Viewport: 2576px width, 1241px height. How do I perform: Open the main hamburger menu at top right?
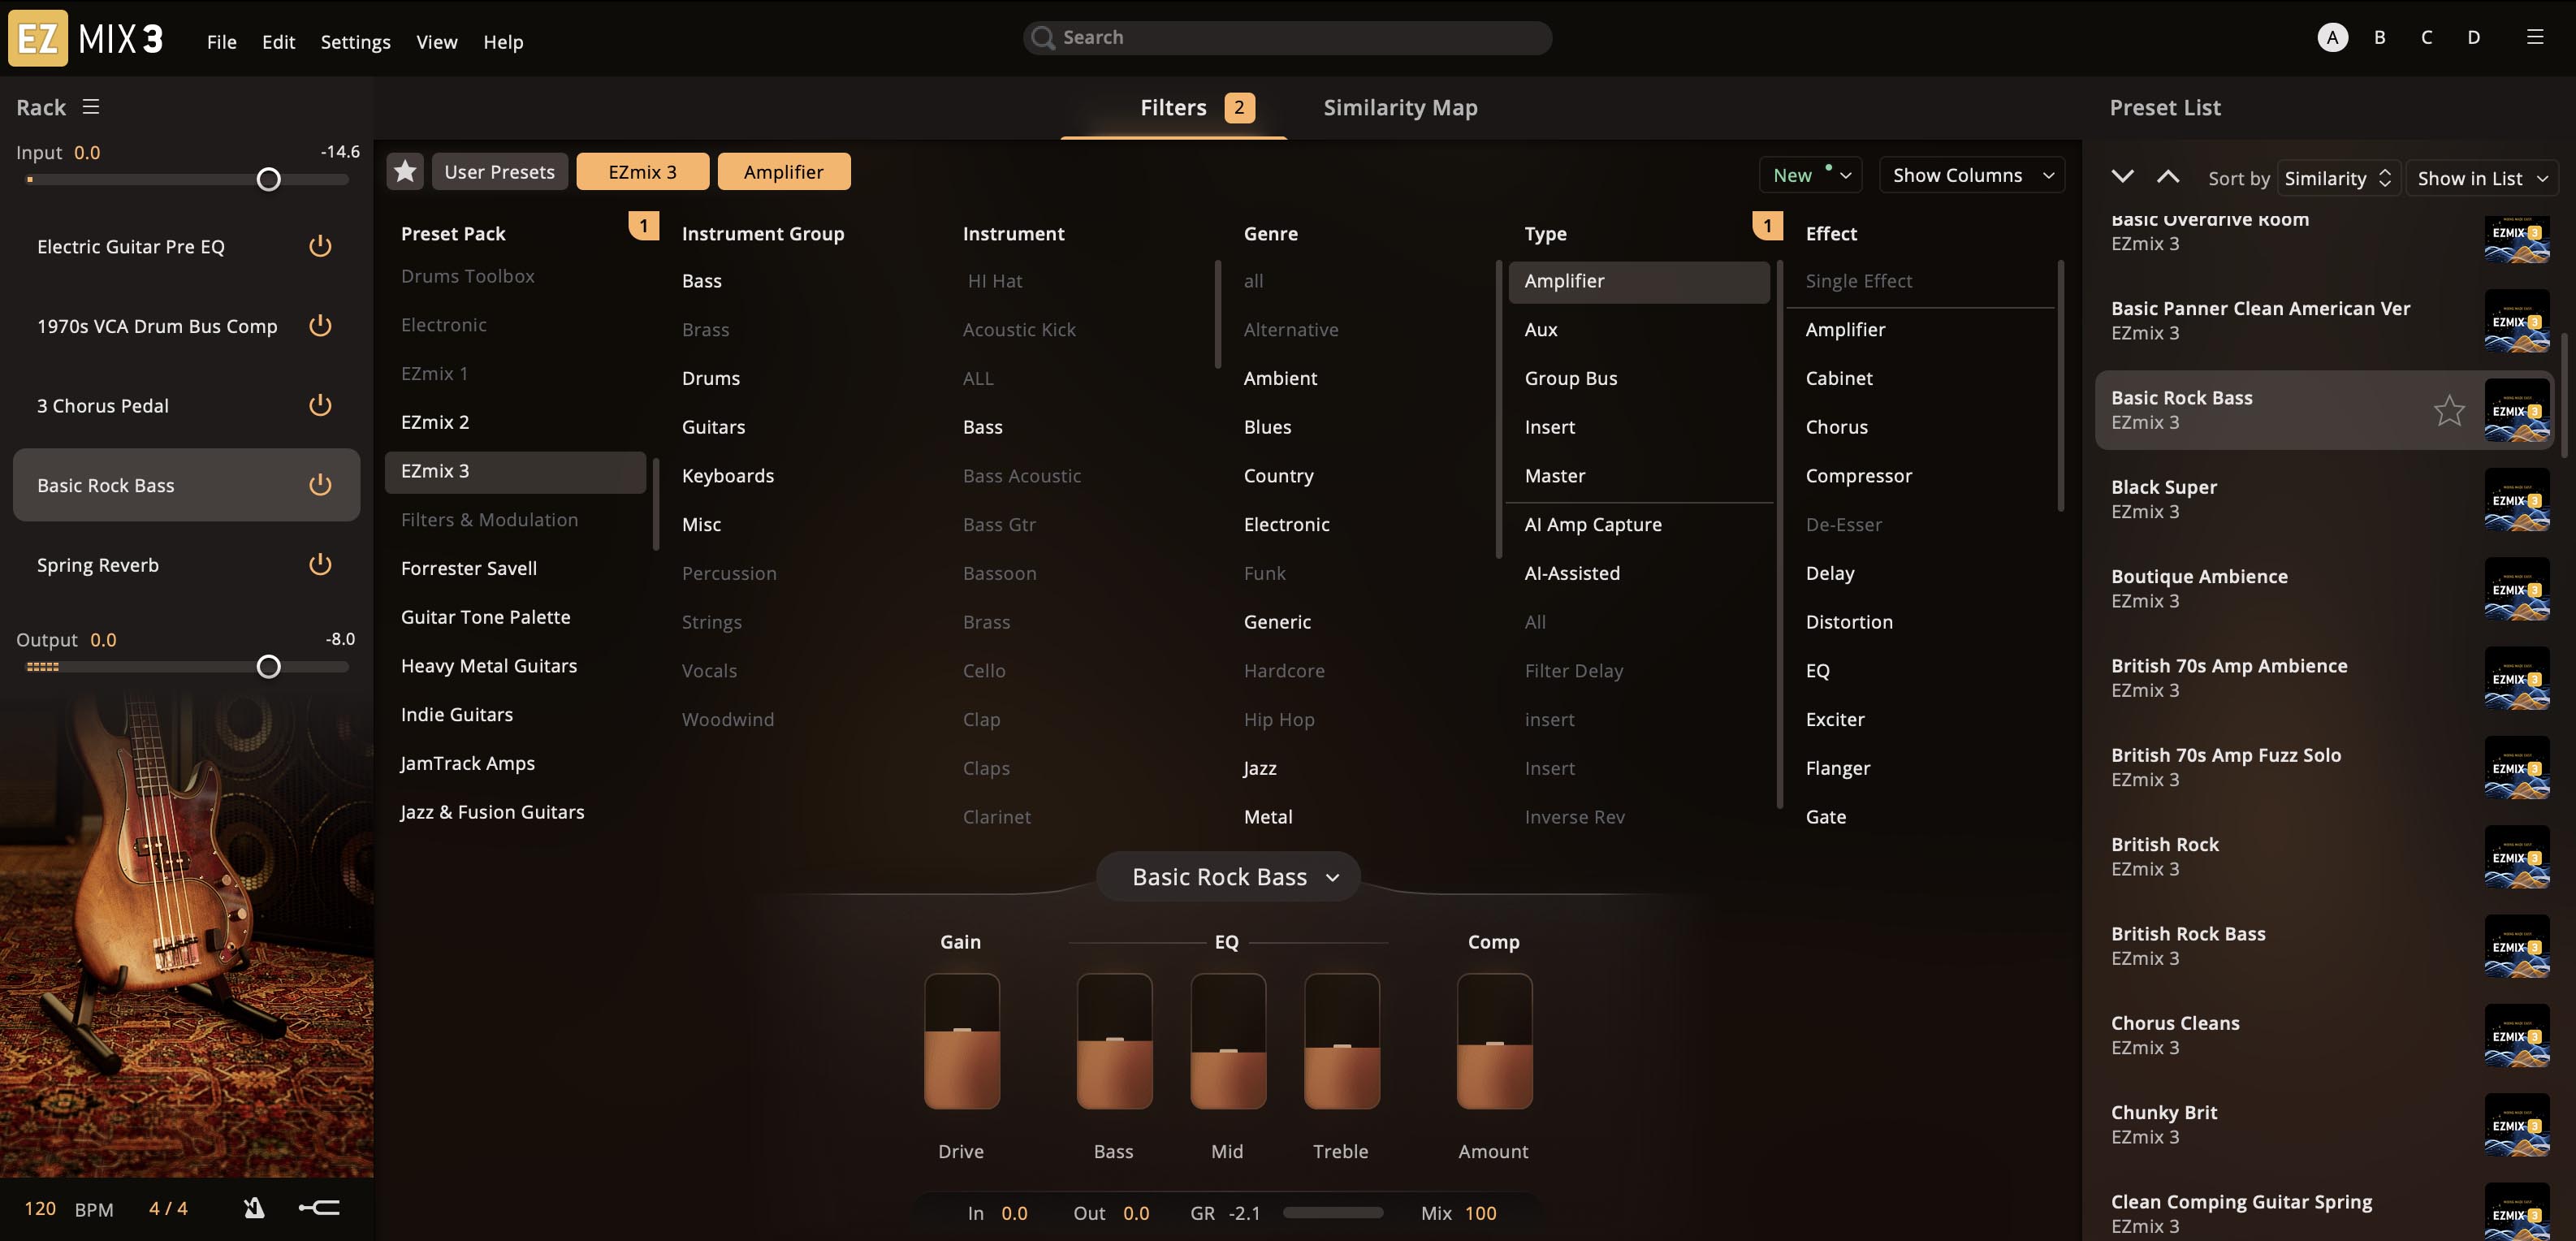[2534, 37]
